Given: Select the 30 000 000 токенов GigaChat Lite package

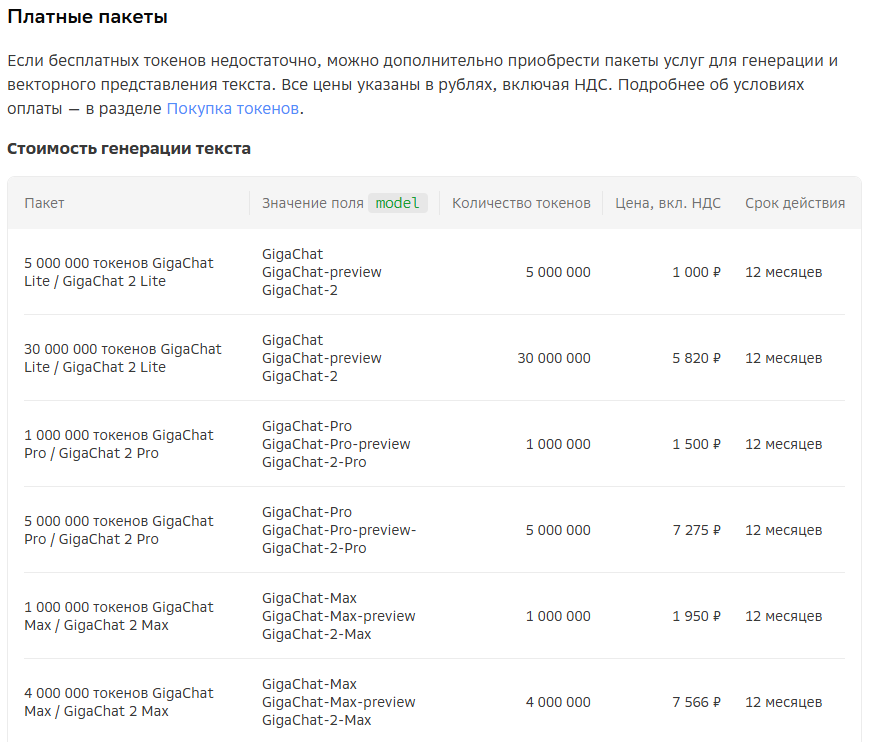Looking at the screenshot, I should pyautogui.click(x=123, y=358).
